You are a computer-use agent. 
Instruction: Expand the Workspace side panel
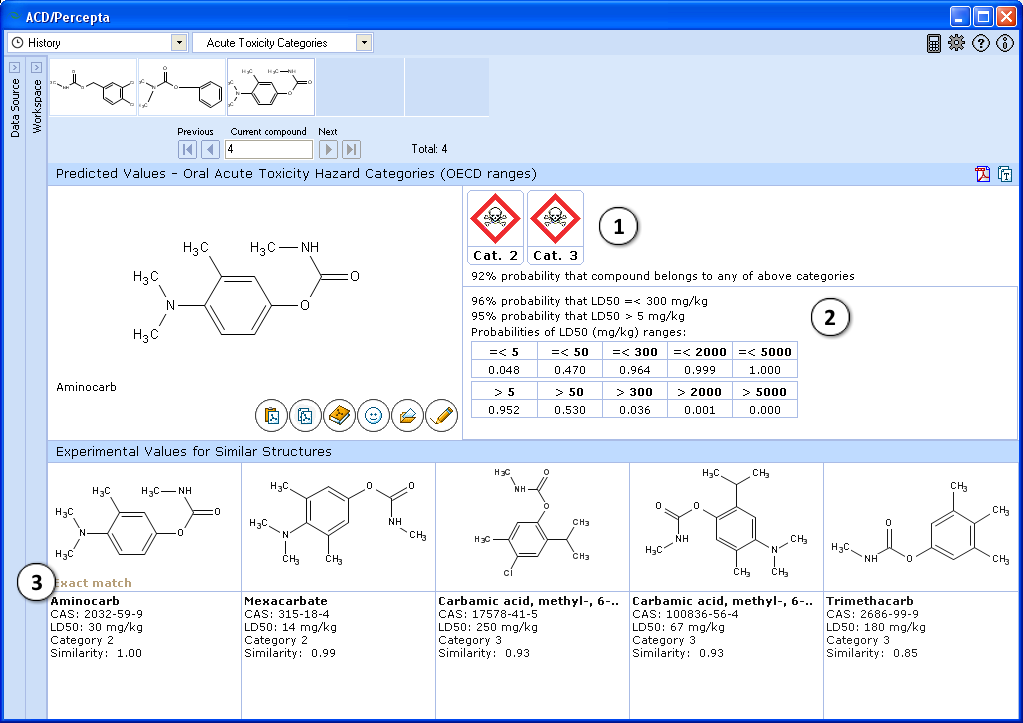(37, 67)
